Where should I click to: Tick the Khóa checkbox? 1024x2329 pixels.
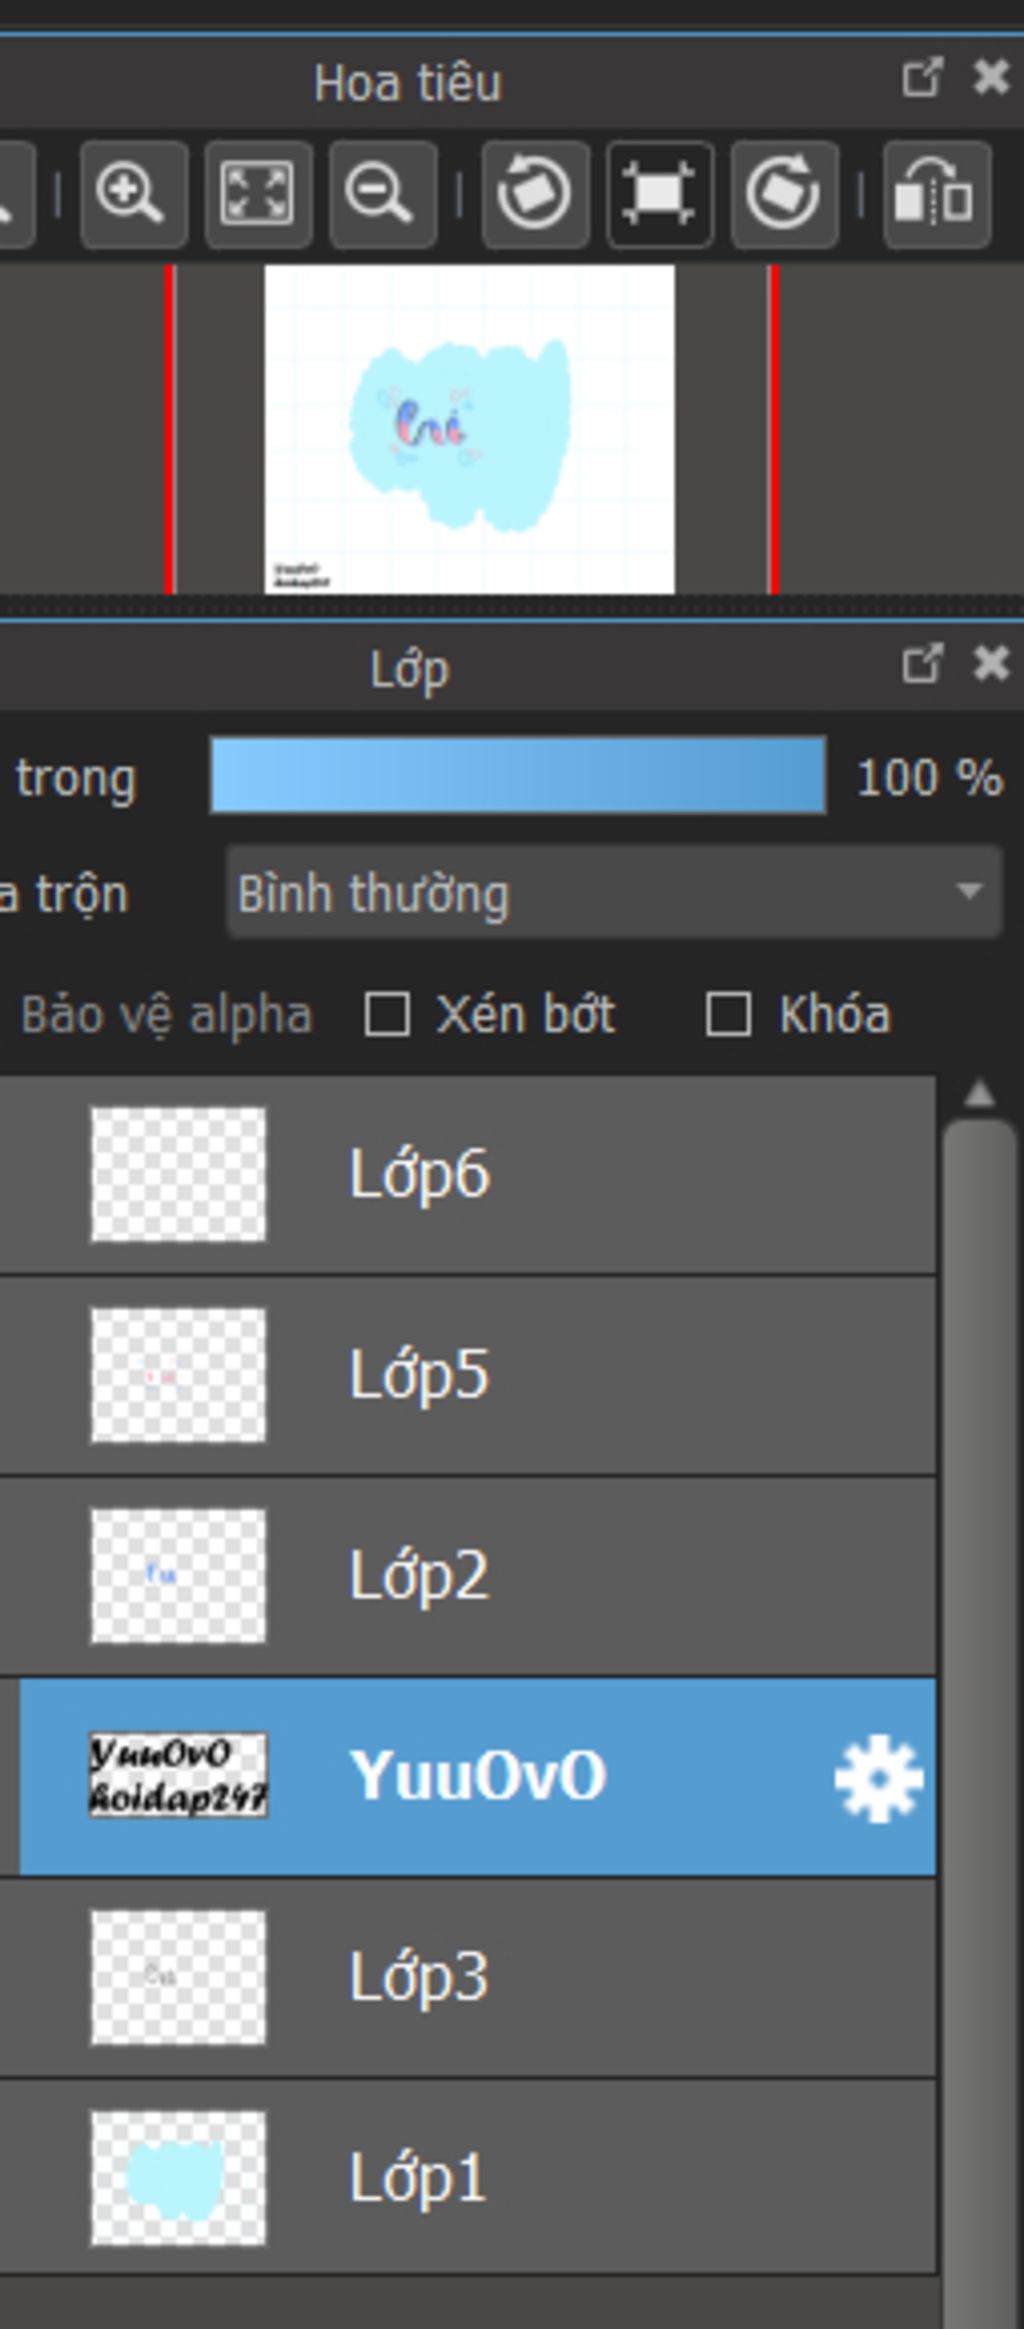pos(728,1014)
